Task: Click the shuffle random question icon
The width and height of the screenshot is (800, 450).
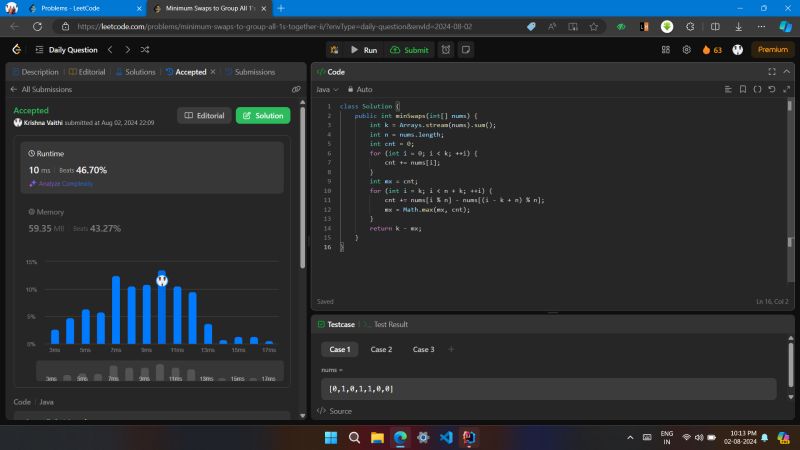Action: 146,49
